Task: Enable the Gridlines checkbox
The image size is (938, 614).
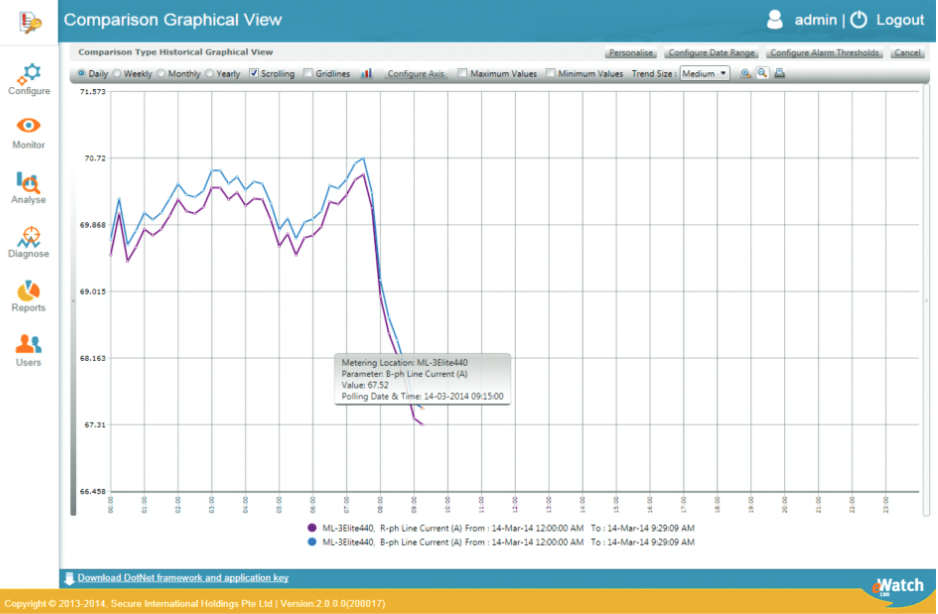Action: pos(308,73)
